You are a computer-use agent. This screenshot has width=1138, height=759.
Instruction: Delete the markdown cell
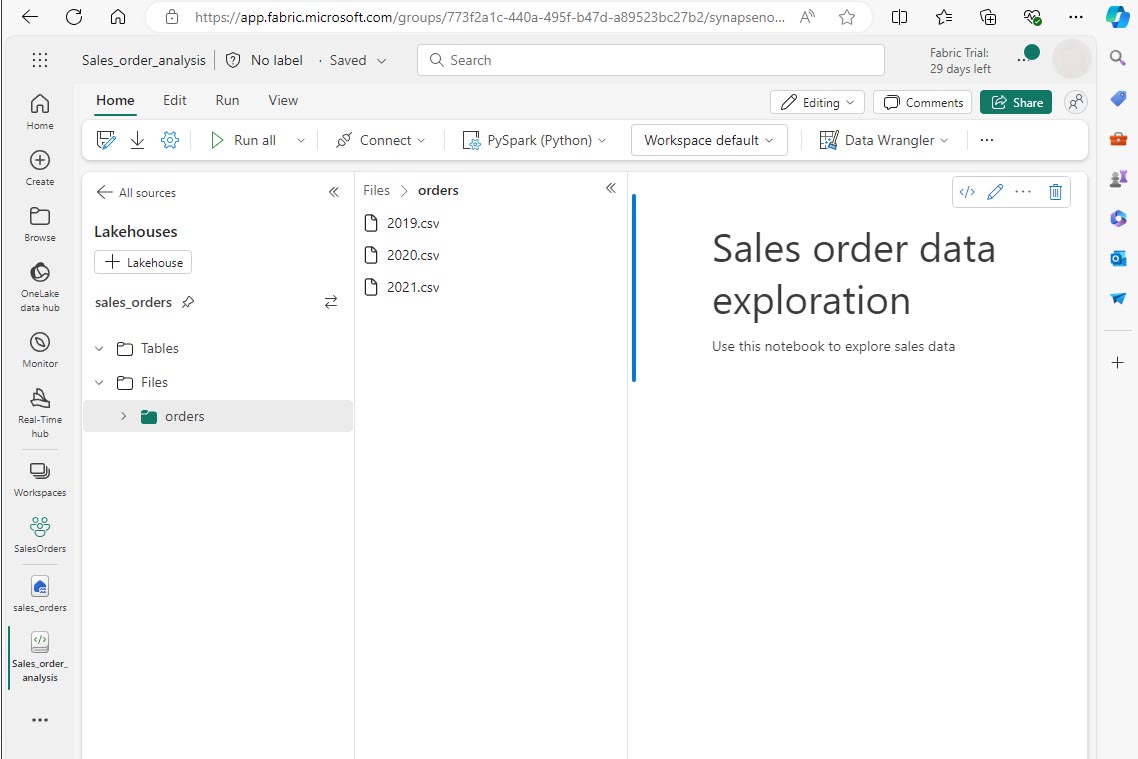(1055, 192)
